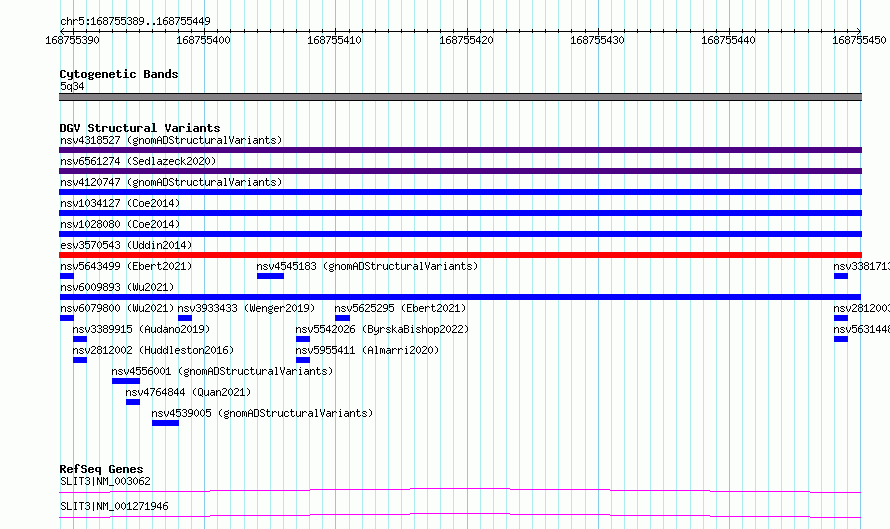Click the blue bar under nsv5542026
Image resolution: width=890 pixels, height=529 pixels.
[303, 339]
